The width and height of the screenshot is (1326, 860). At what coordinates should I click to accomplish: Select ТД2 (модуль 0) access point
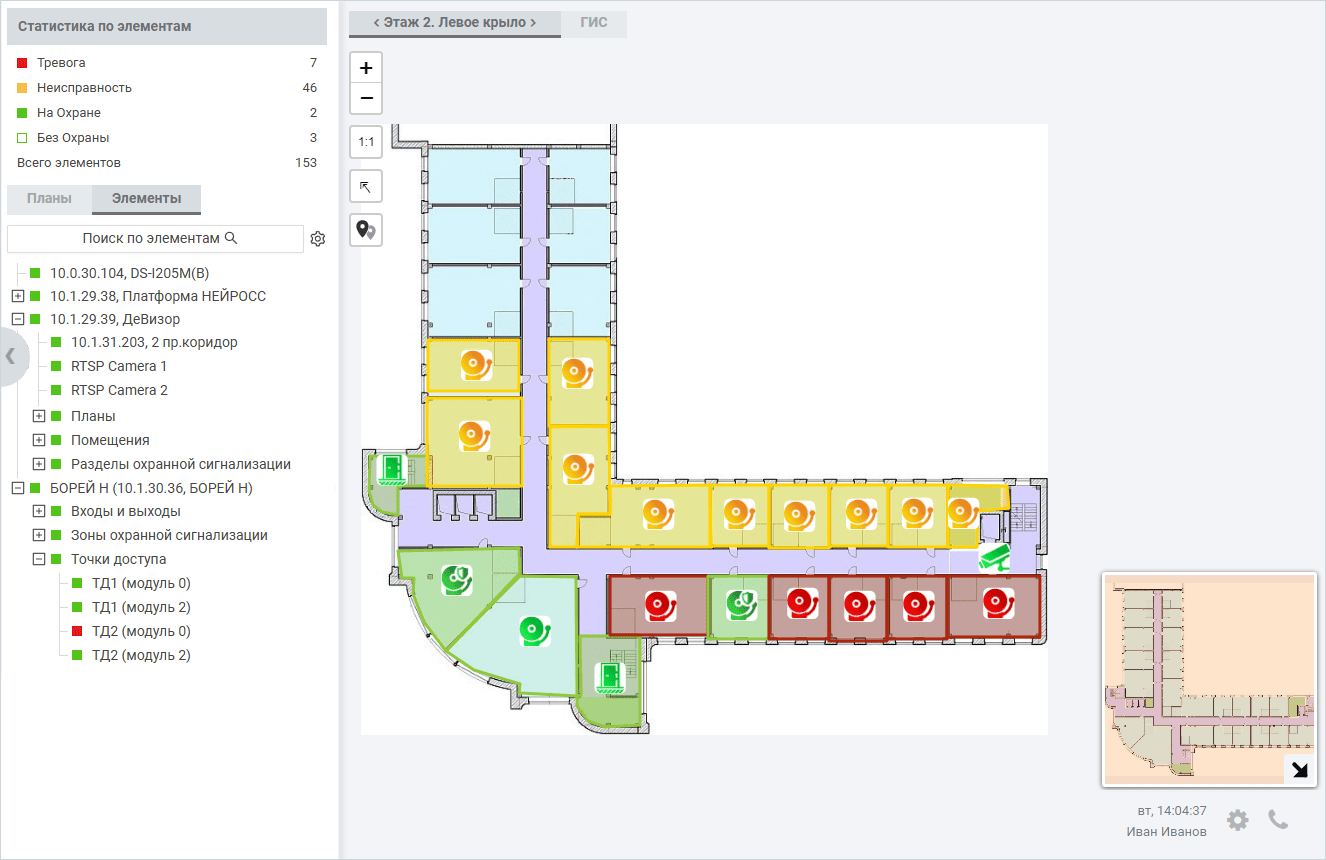(x=140, y=632)
